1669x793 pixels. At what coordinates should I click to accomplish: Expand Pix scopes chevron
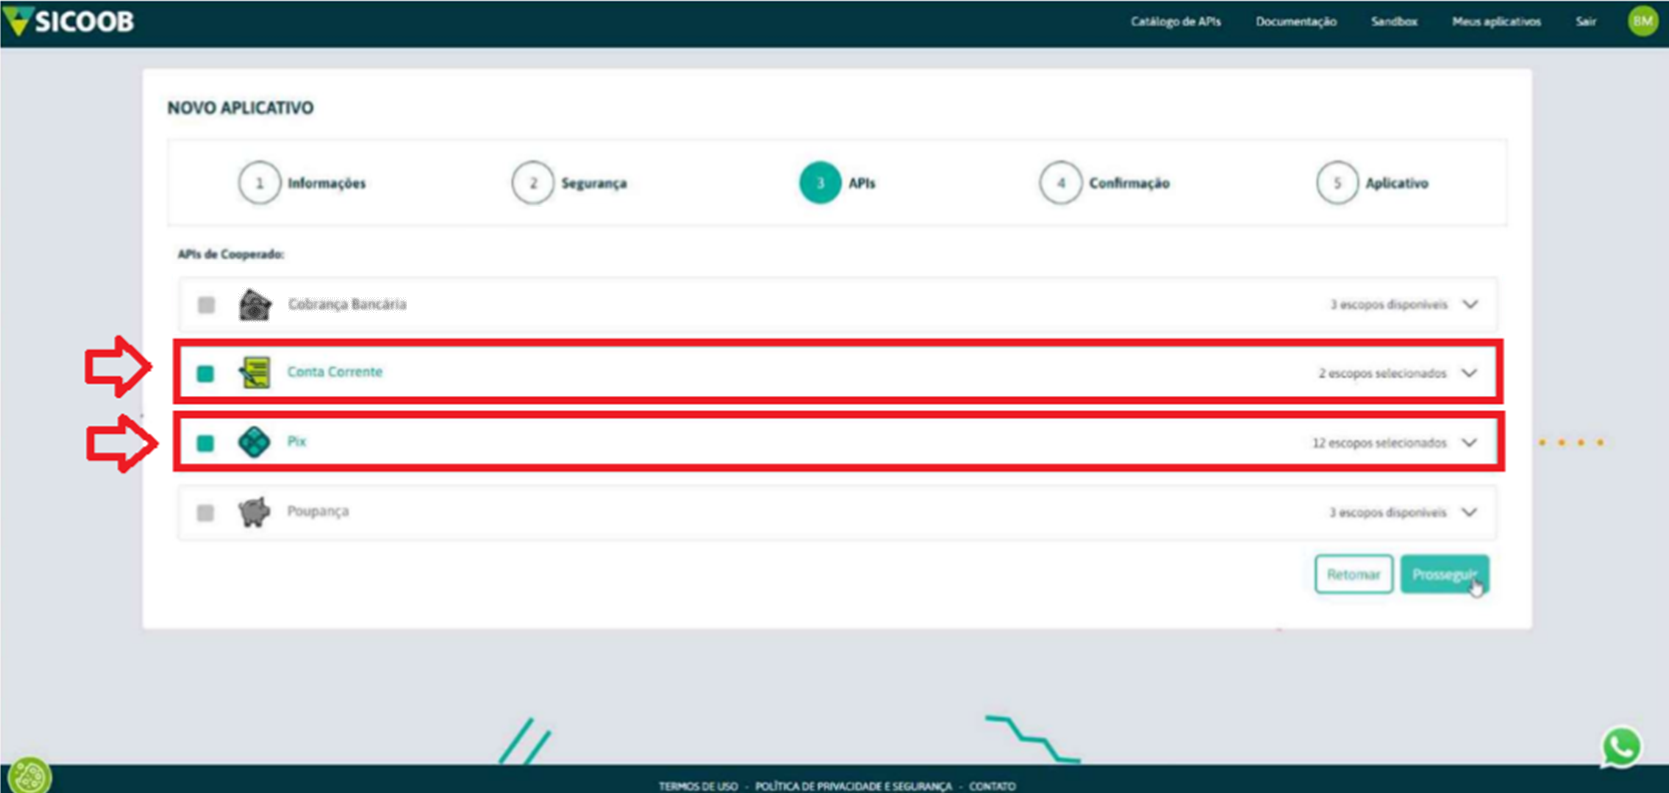[1469, 442]
